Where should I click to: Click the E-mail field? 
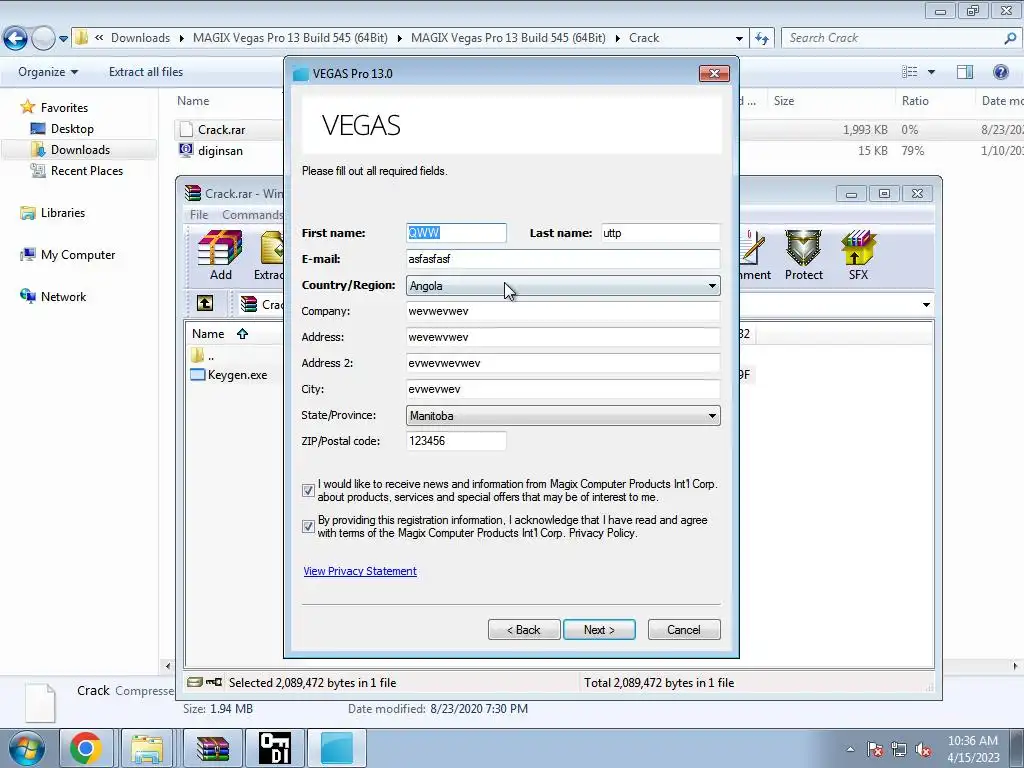pyautogui.click(x=563, y=259)
